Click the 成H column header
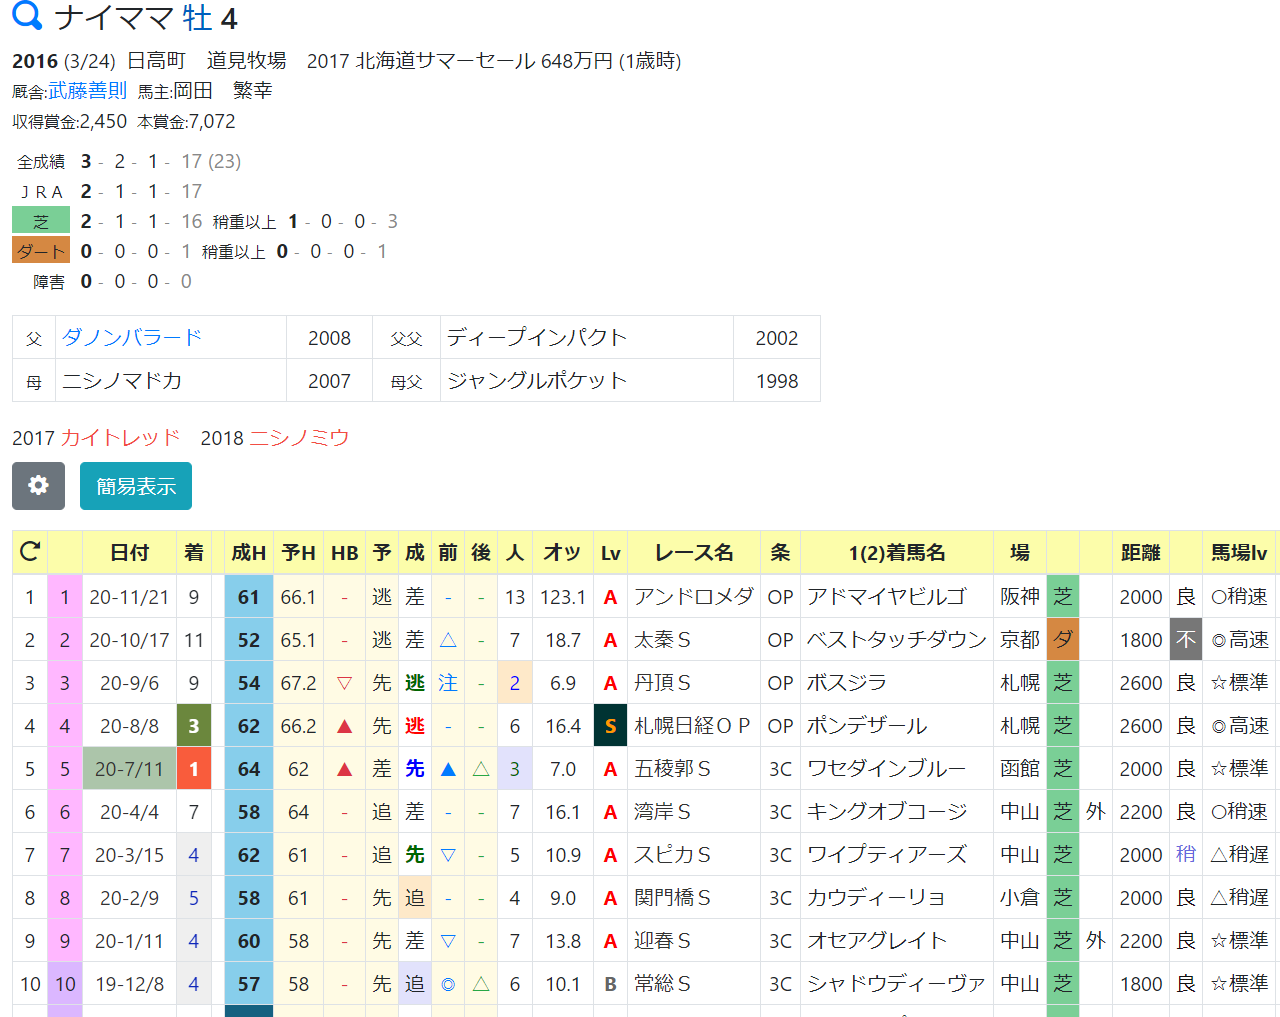The width and height of the screenshot is (1280, 1017). tap(249, 553)
